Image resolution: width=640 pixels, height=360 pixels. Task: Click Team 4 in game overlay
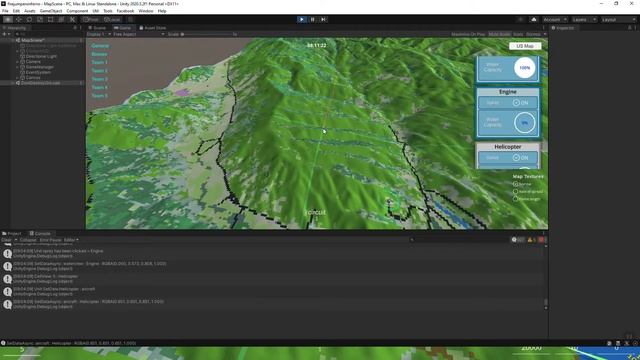click(100, 87)
